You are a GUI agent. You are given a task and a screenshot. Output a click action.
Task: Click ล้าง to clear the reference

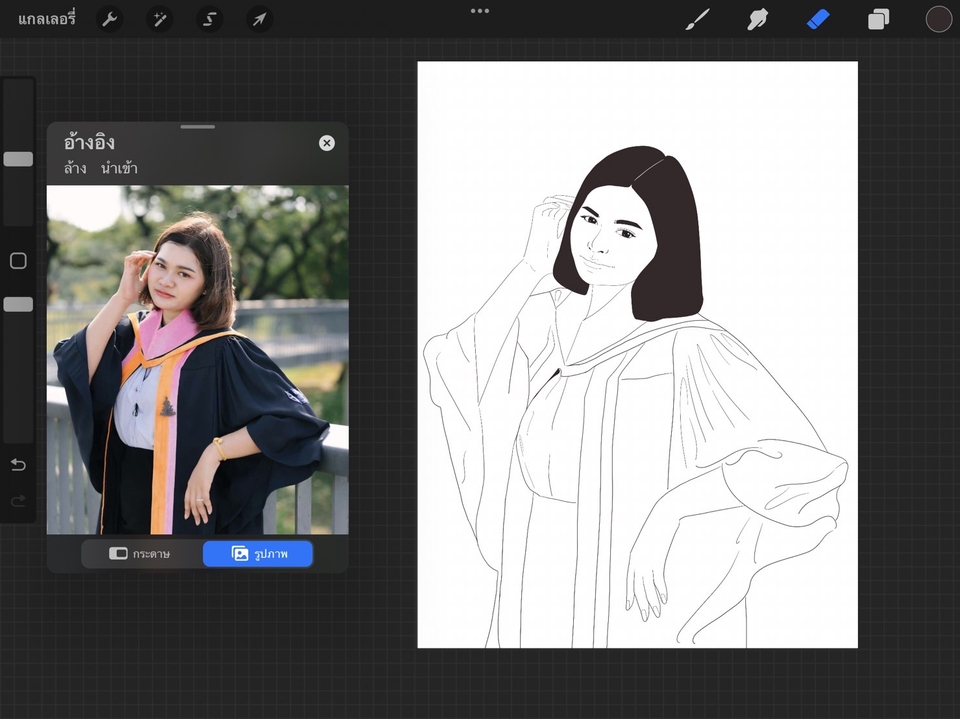click(75, 168)
